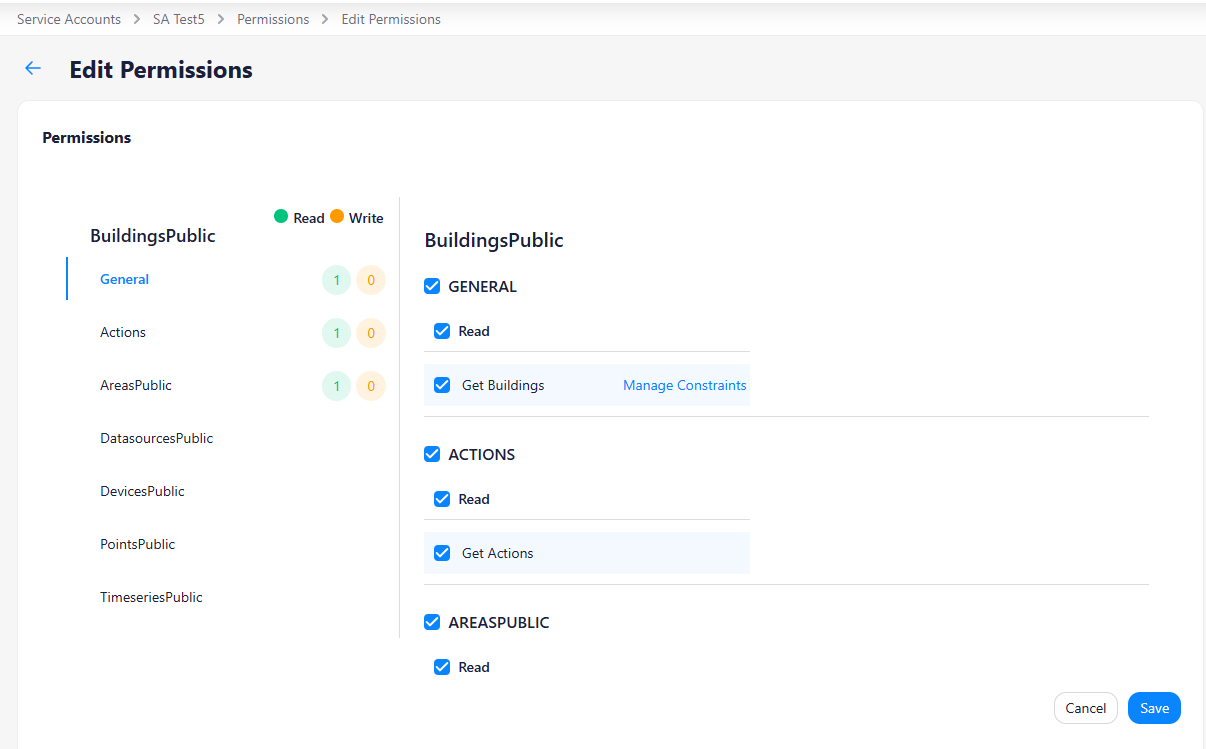Click the green read count badge for General

tap(336, 280)
